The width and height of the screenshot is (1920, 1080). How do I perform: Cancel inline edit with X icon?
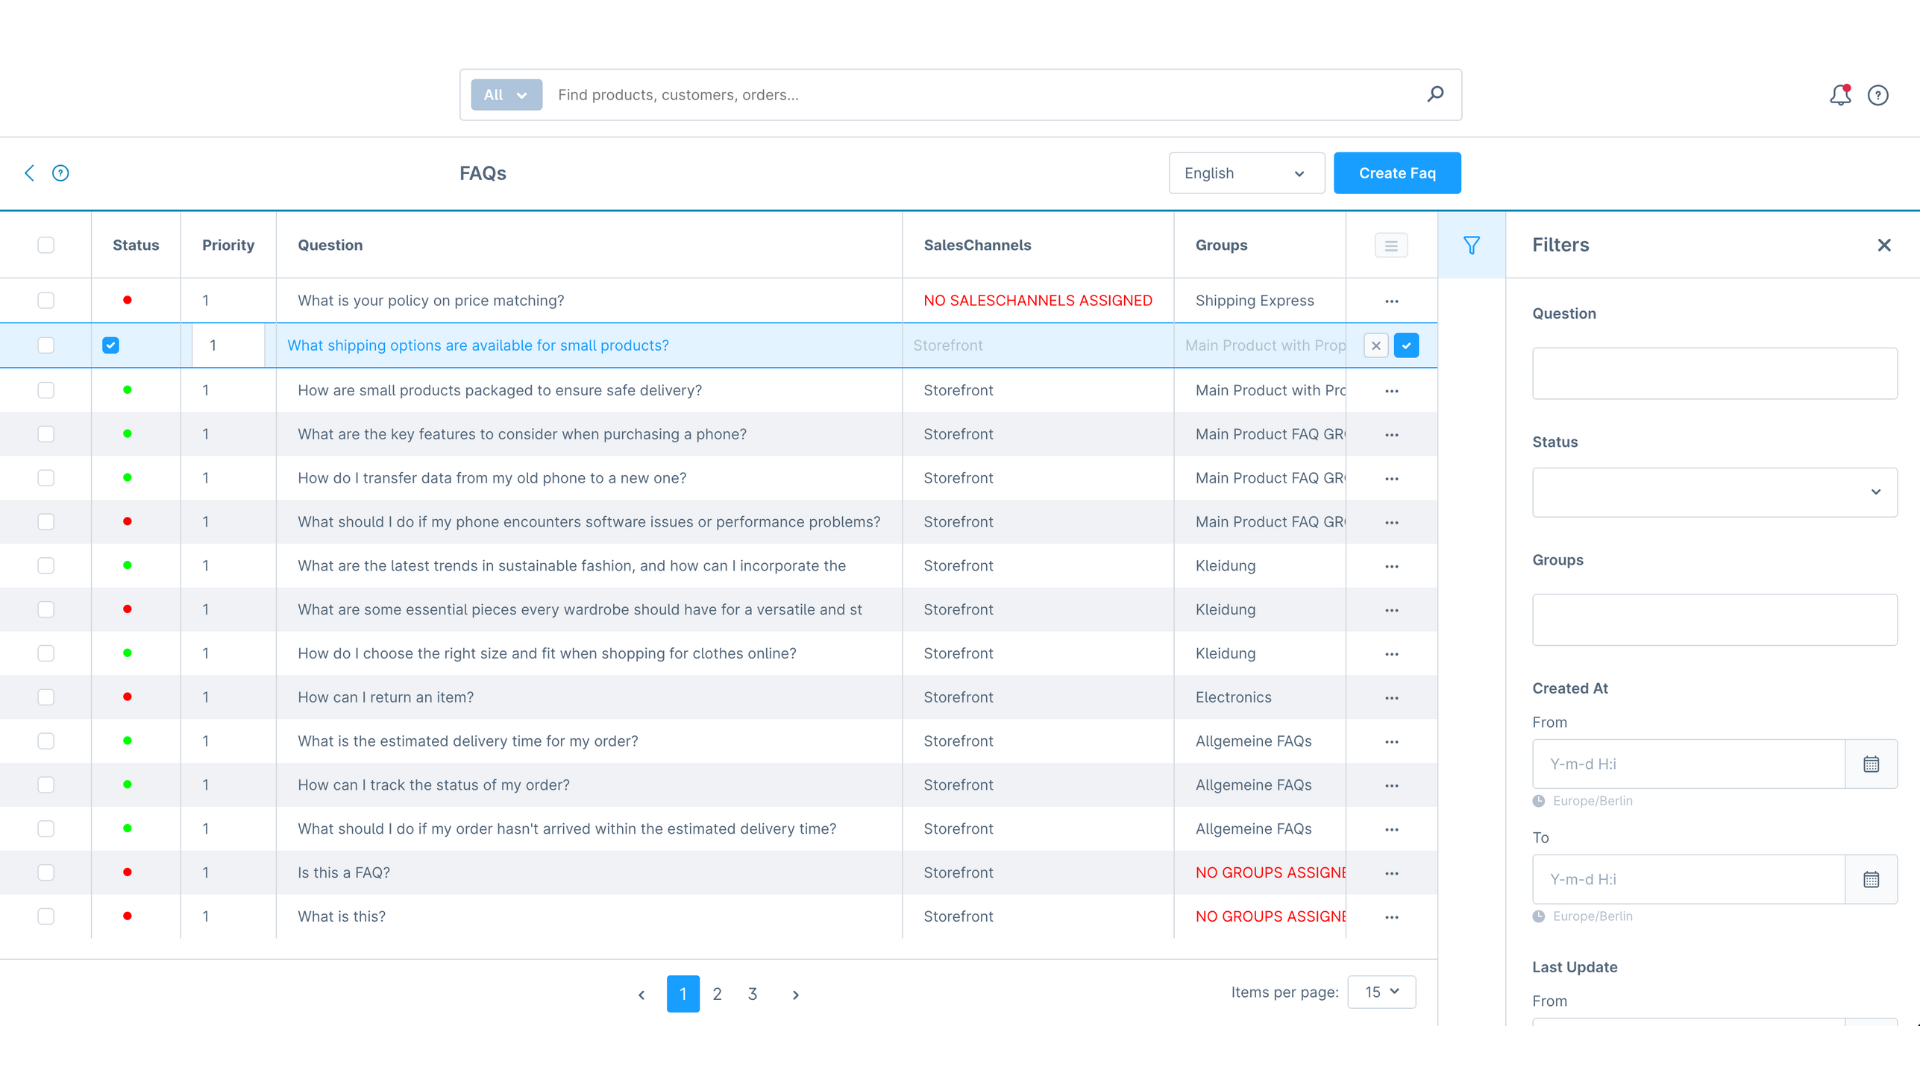tap(1376, 345)
